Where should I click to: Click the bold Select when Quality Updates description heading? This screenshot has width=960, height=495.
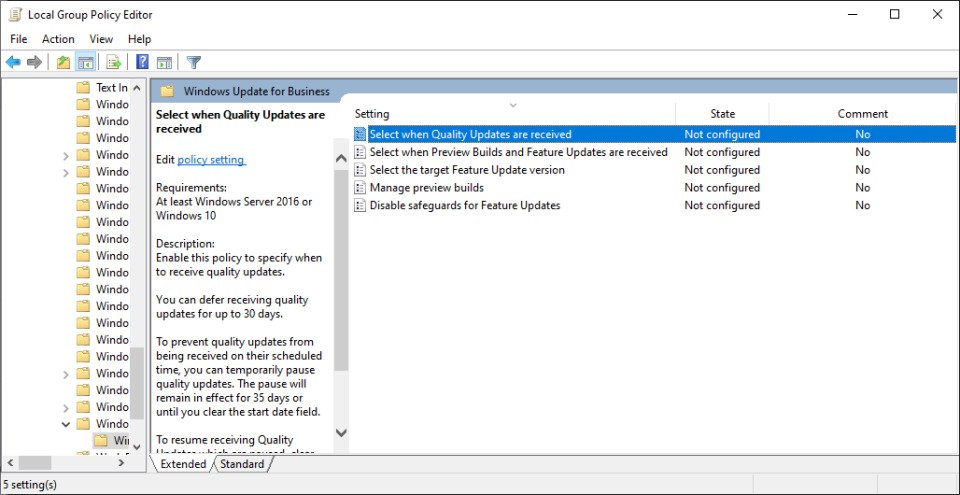click(x=241, y=121)
